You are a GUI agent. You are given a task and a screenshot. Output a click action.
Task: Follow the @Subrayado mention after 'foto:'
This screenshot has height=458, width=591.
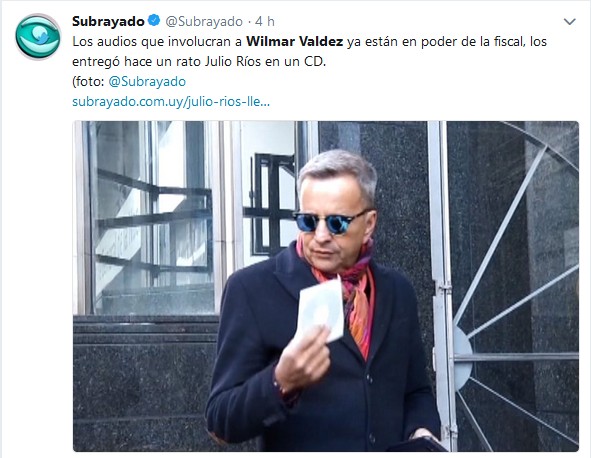point(147,81)
